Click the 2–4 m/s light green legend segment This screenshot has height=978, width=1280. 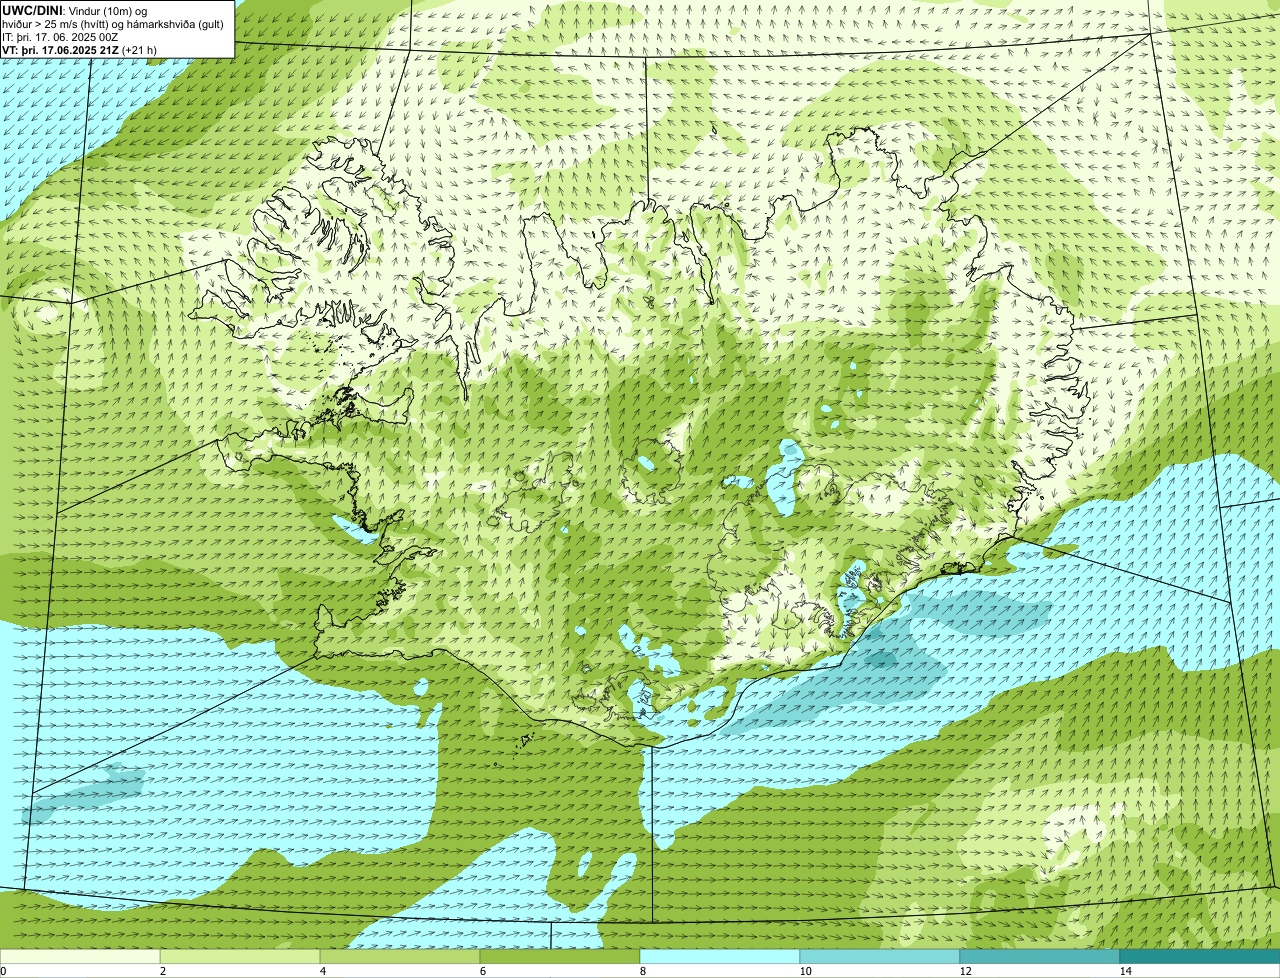[x=240, y=956]
